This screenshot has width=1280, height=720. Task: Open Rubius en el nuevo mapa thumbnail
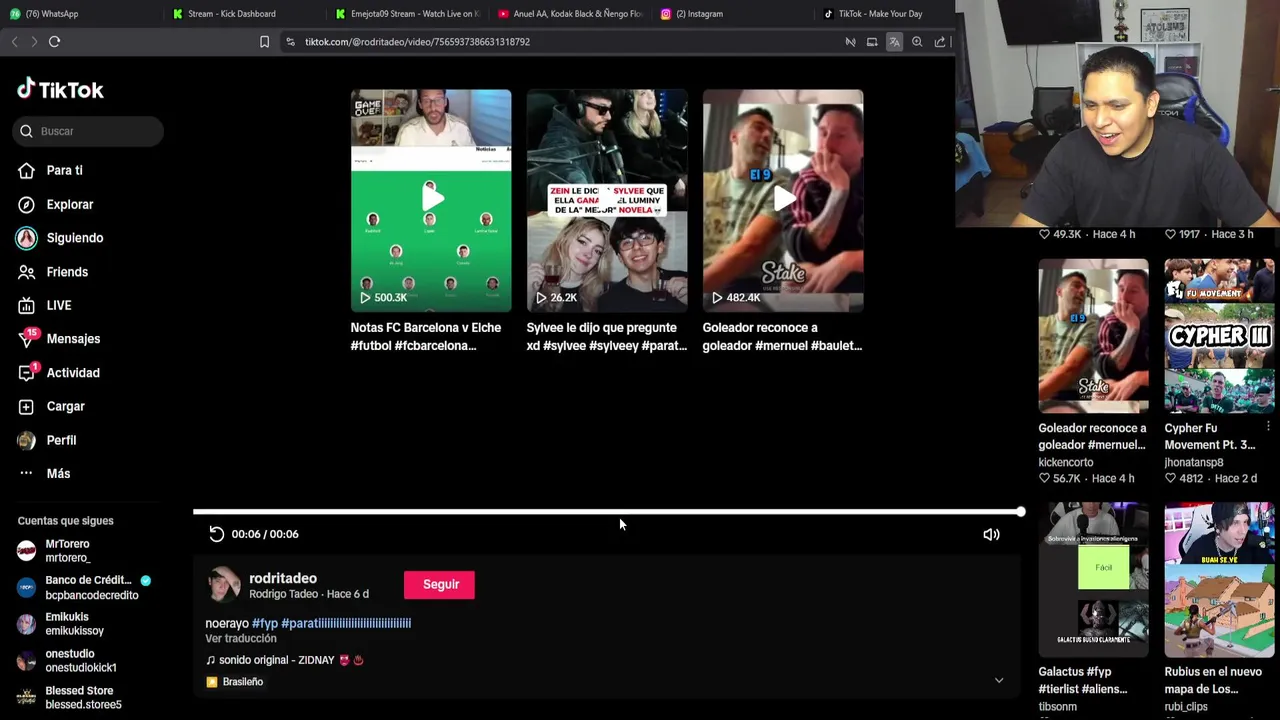[x=1219, y=579]
